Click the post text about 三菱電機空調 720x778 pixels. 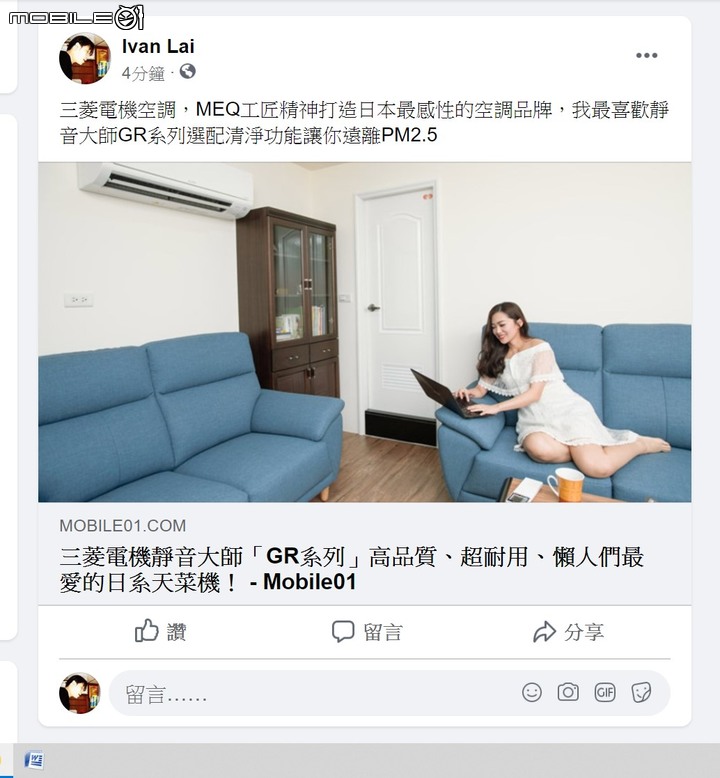(364, 122)
